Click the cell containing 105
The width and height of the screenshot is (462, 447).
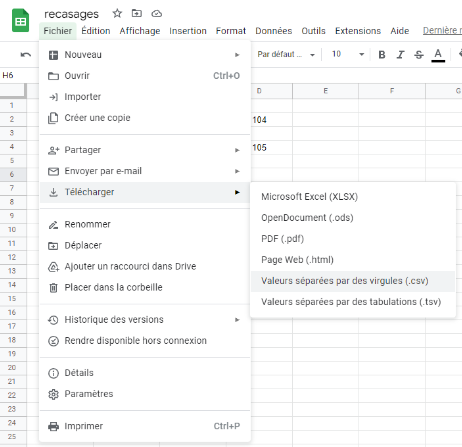coord(271,147)
